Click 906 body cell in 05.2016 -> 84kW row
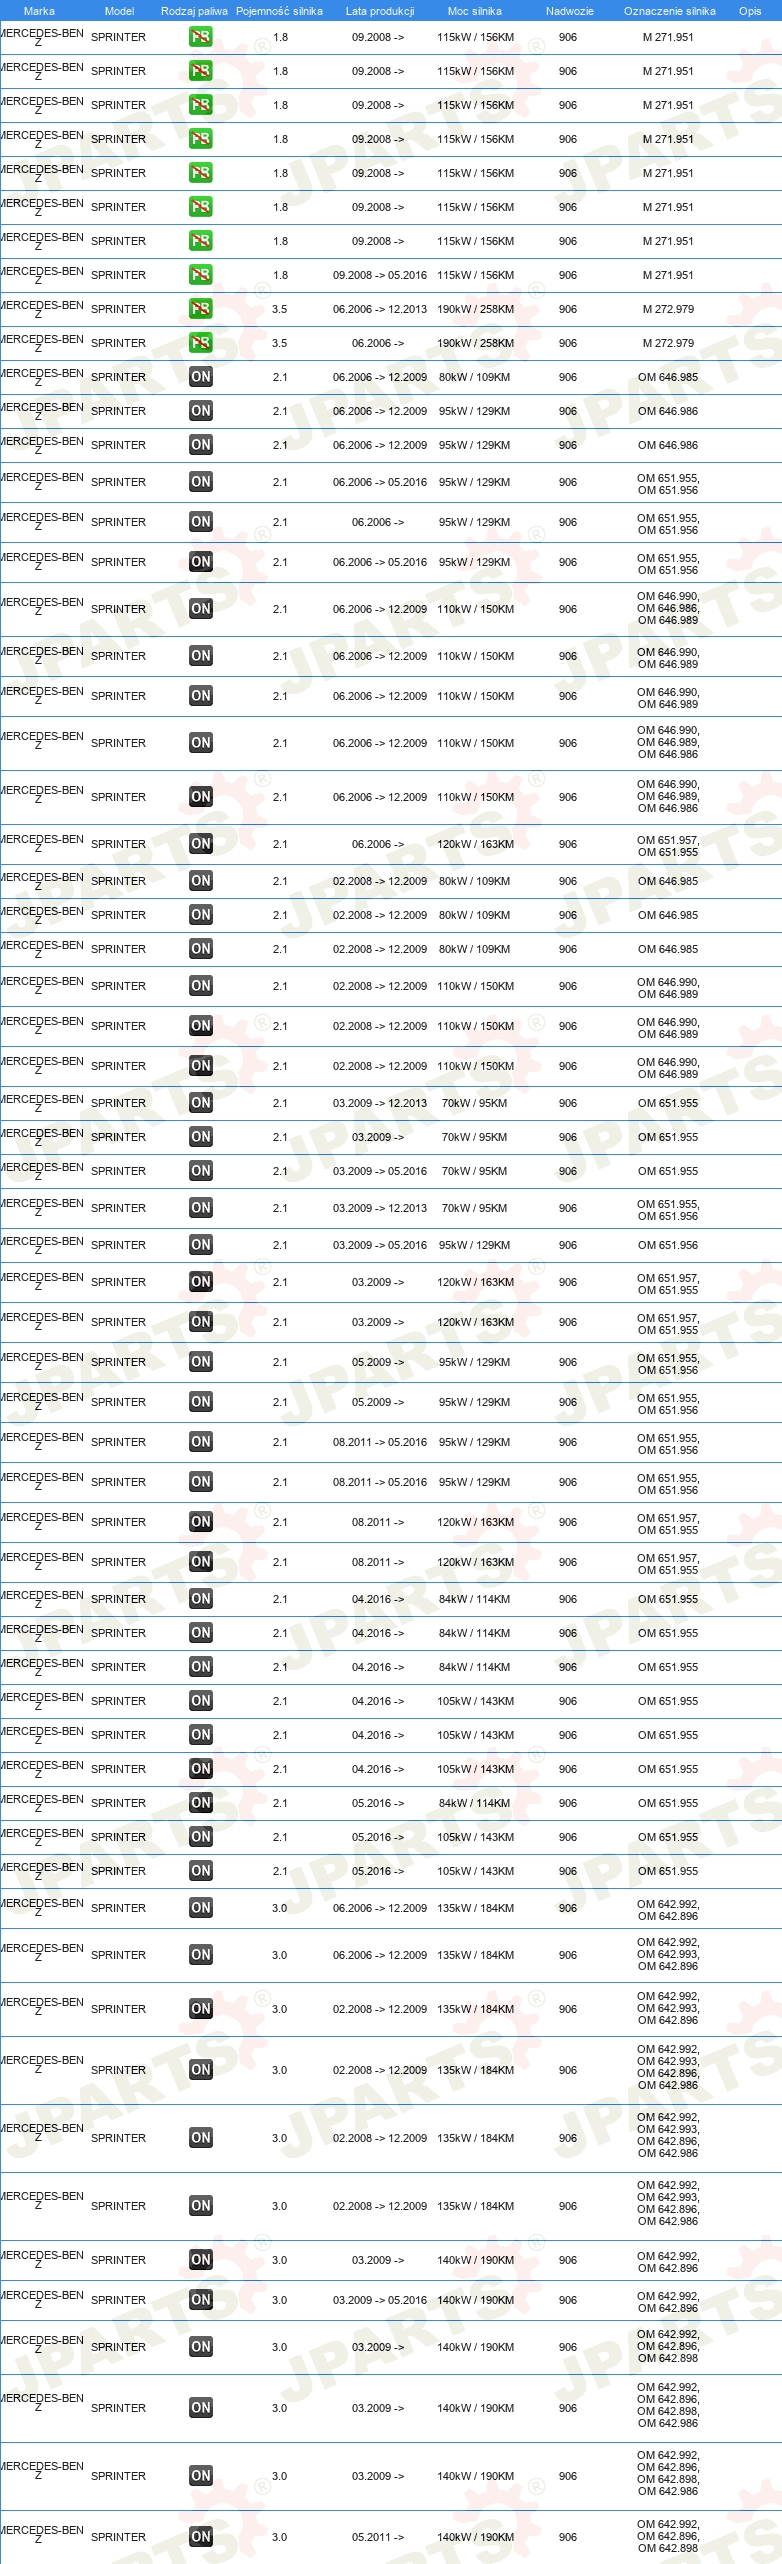Screen dimensions: 782x2564 [x=568, y=1803]
